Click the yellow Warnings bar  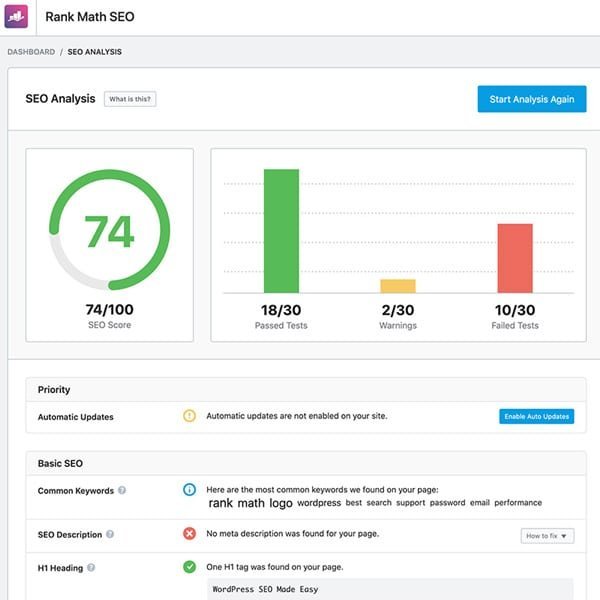(x=397, y=286)
